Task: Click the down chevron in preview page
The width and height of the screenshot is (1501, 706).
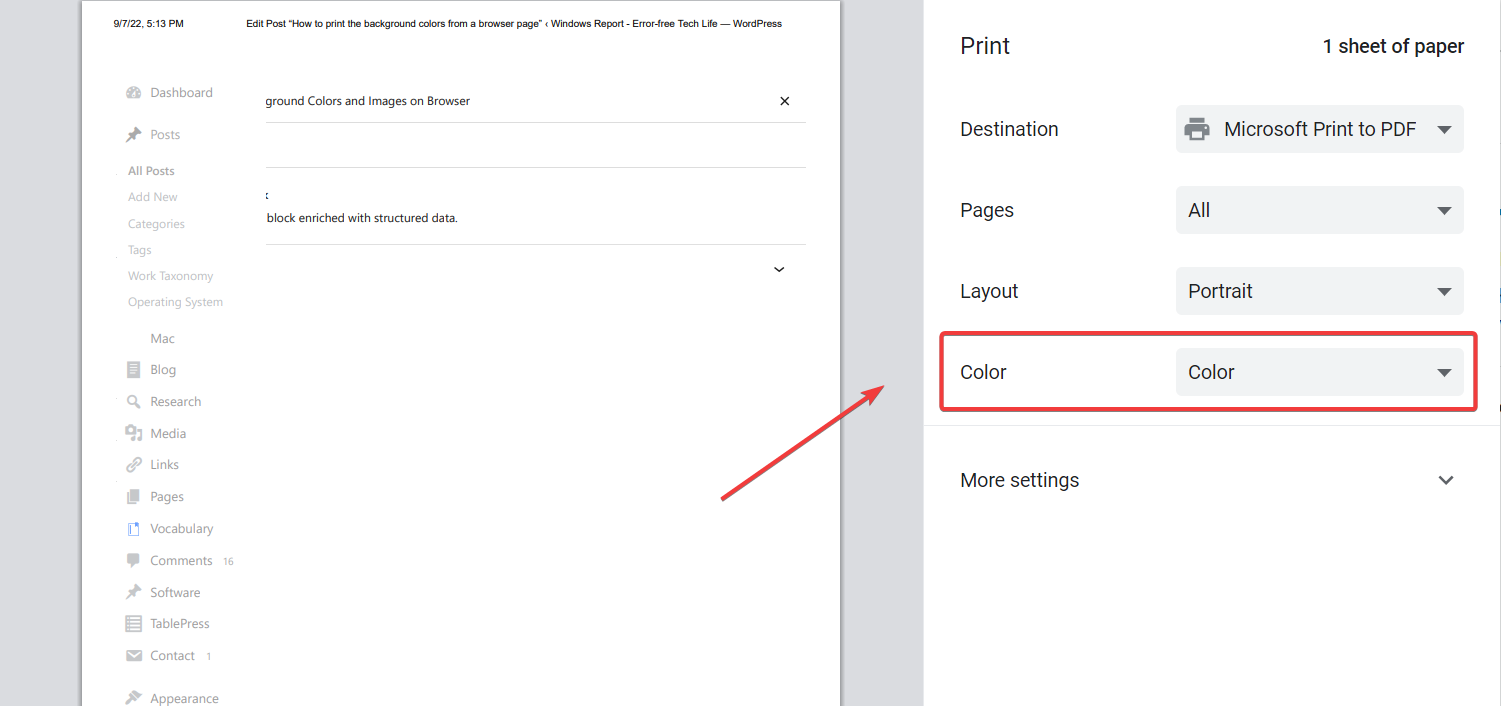Action: [x=779, y=269]
